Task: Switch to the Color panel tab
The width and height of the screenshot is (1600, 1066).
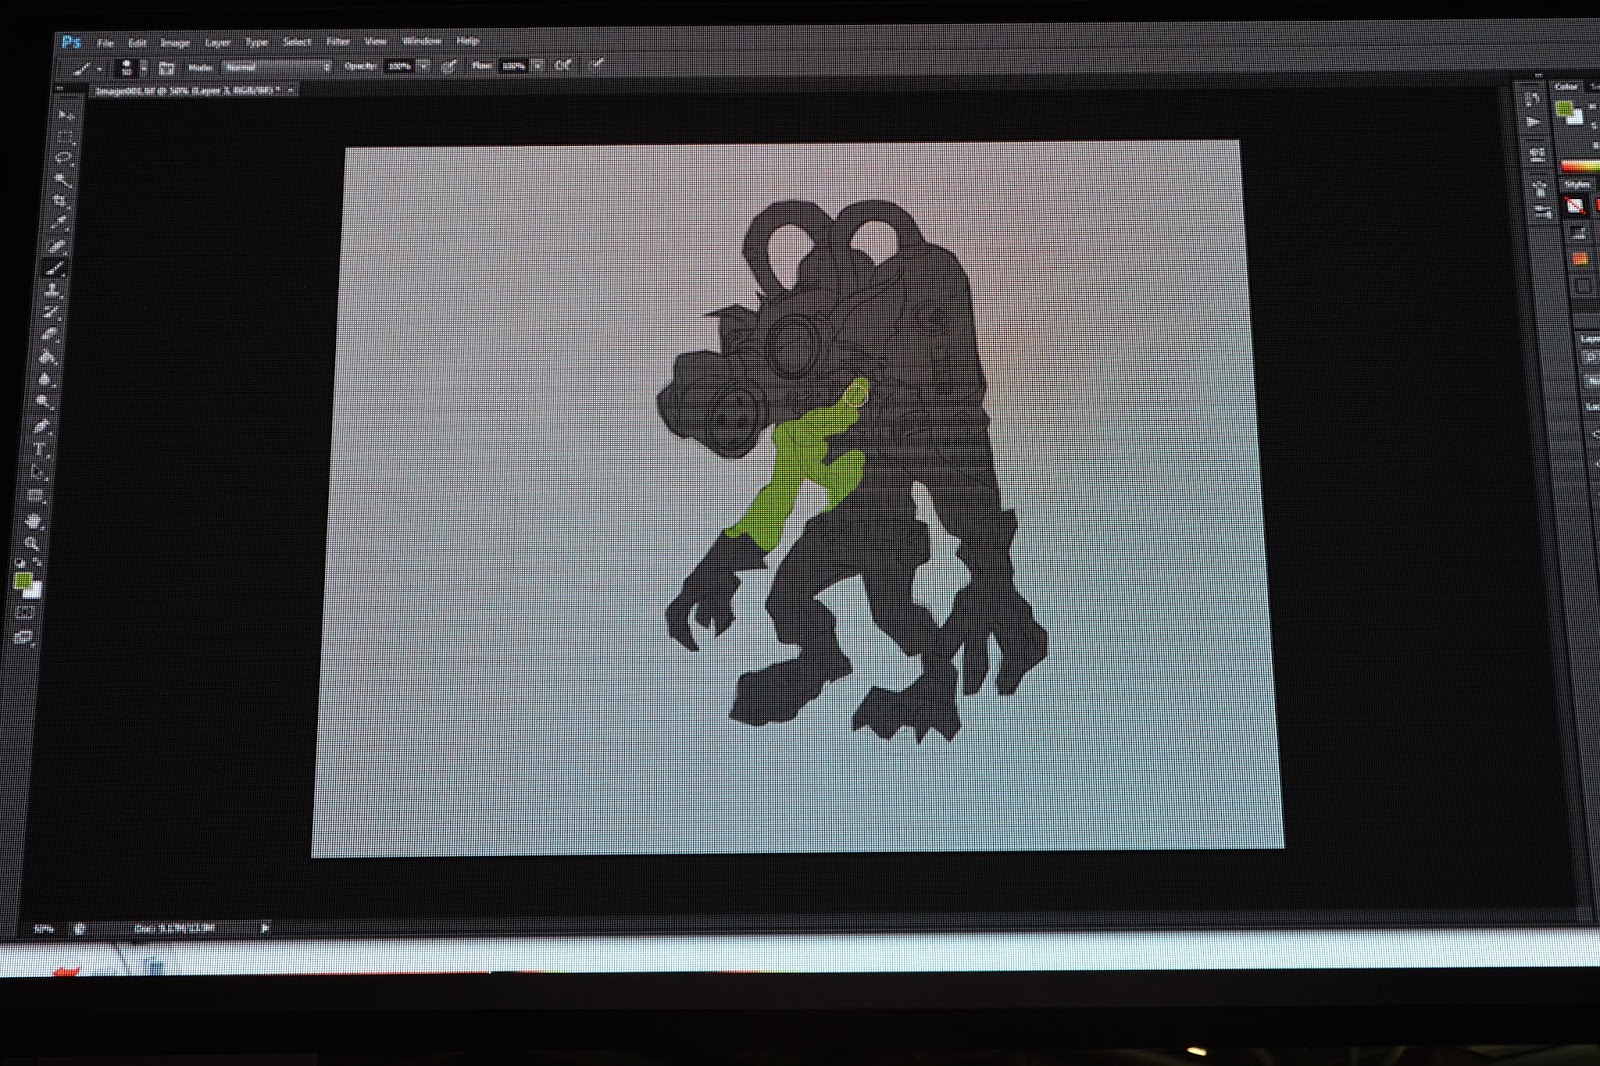Action: click(x=1566, y=87)
